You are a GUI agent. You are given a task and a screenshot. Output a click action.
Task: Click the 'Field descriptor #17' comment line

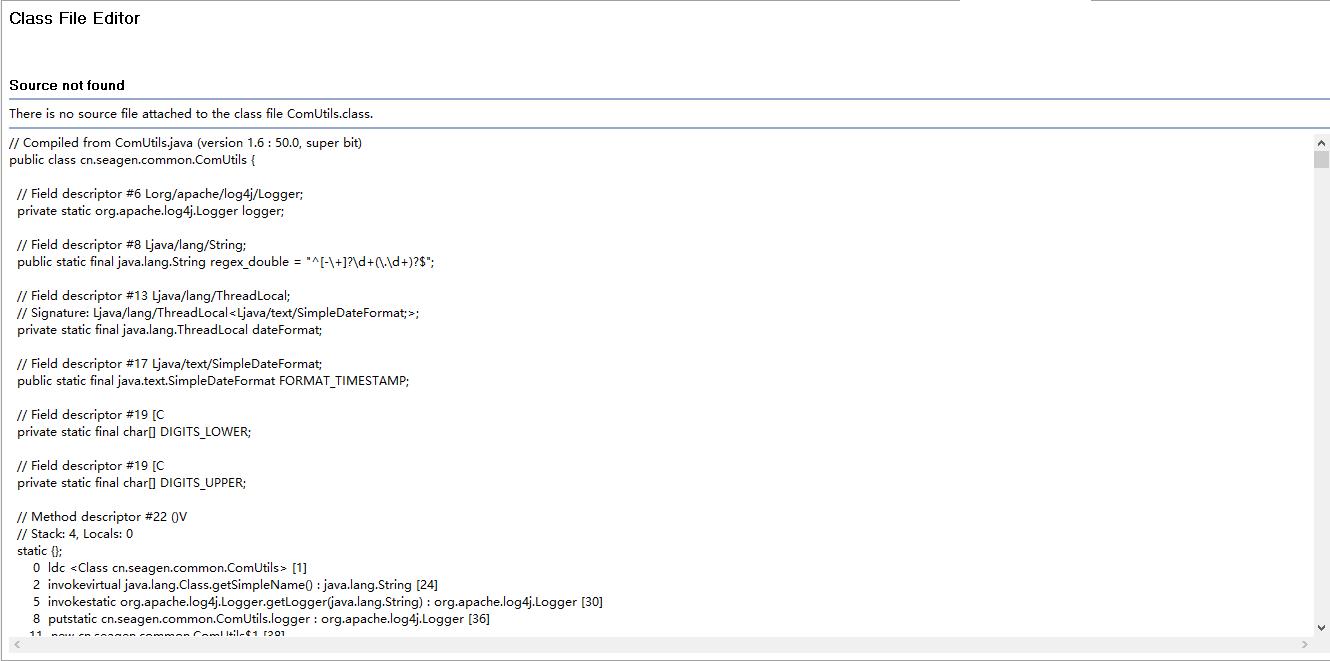coord(170,364)
